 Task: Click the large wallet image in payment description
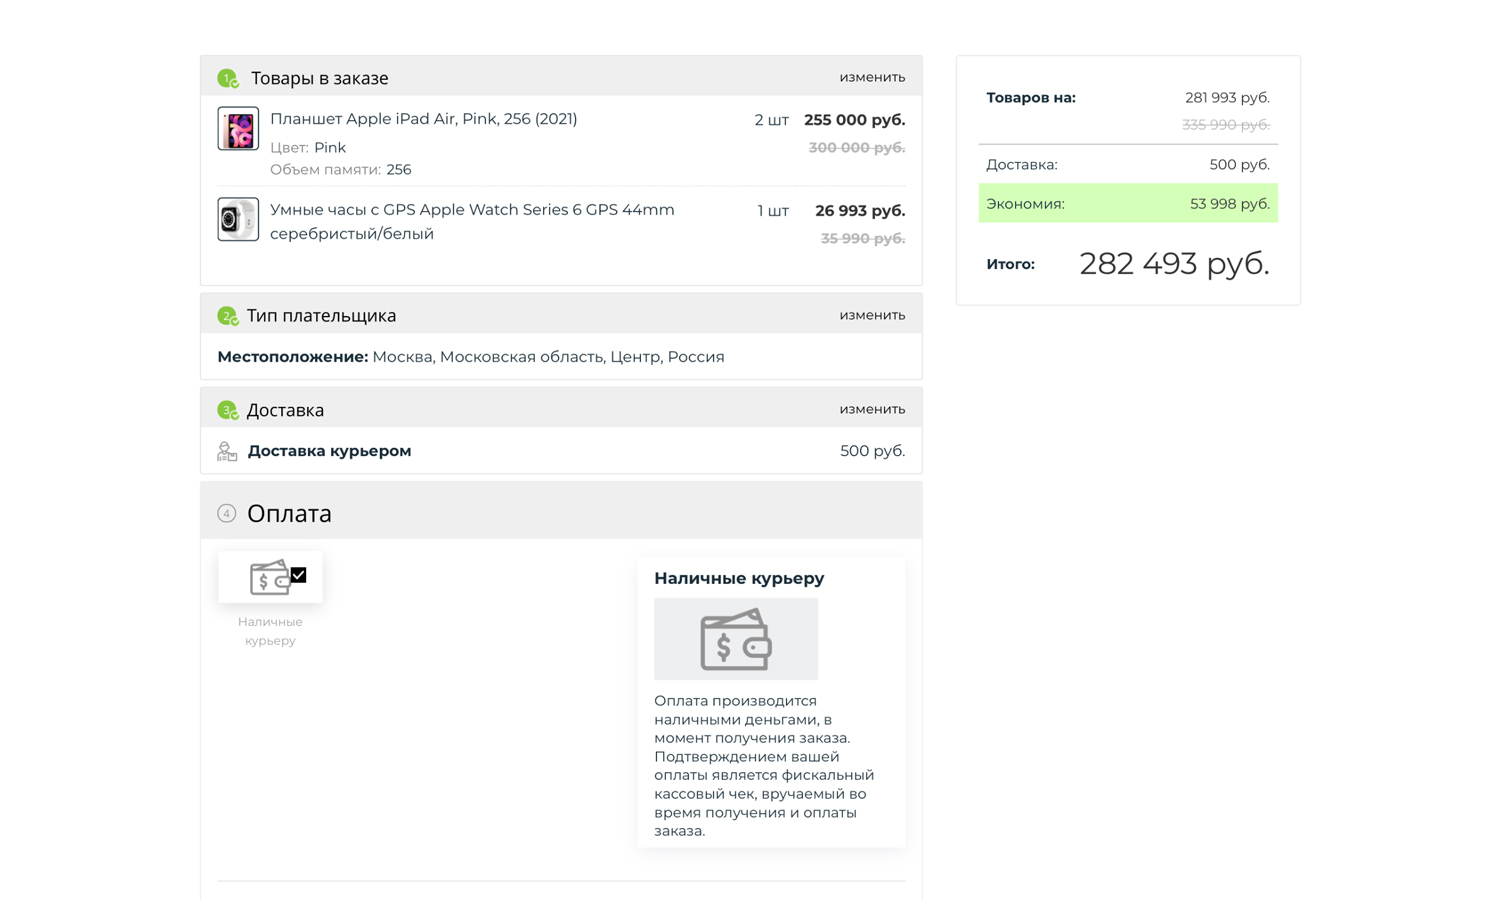pos(735,640)
